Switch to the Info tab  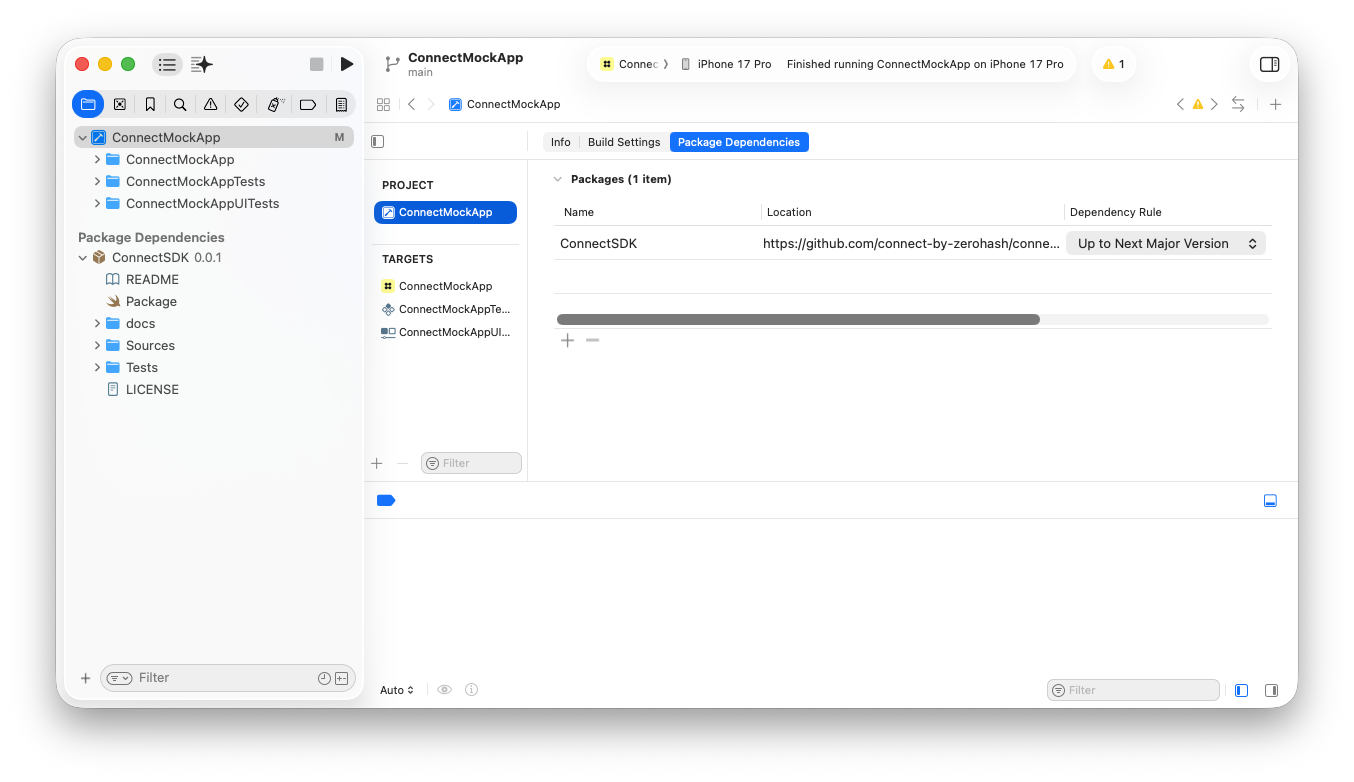point(560,142)
